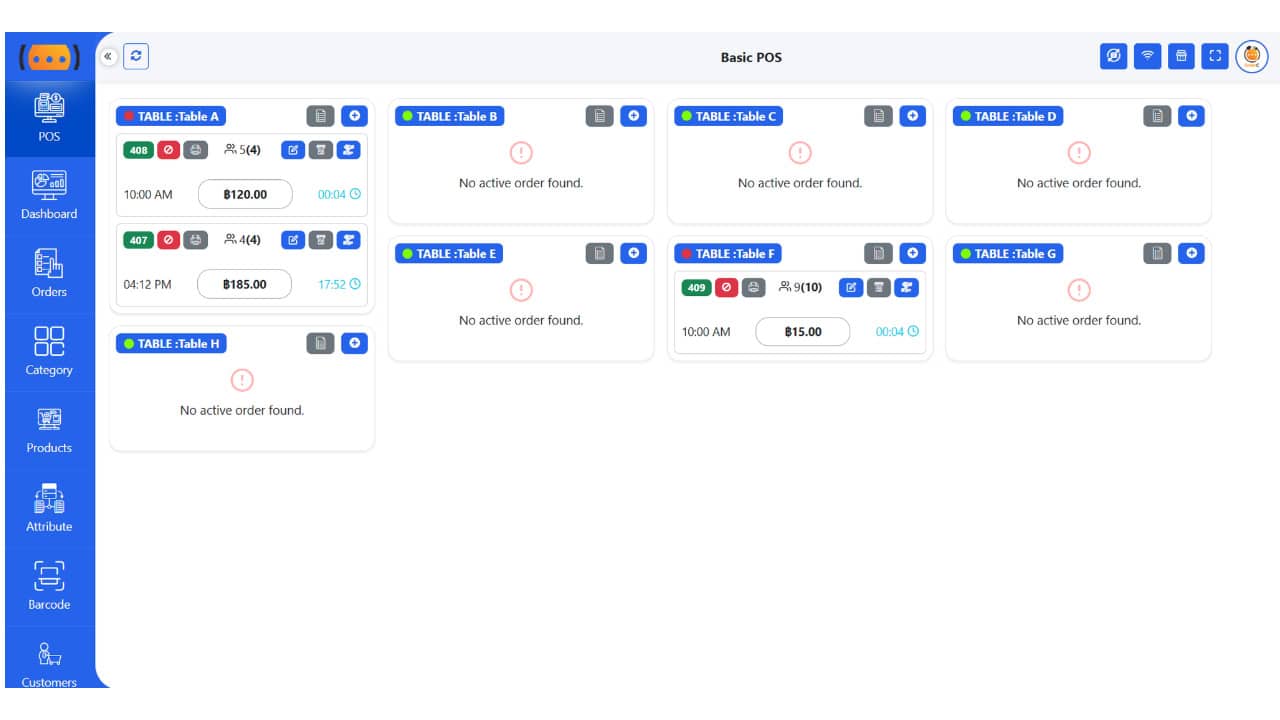Screen dimensions: 1280x720
Task: Open order list for Table D
Action: (1157, 116)
